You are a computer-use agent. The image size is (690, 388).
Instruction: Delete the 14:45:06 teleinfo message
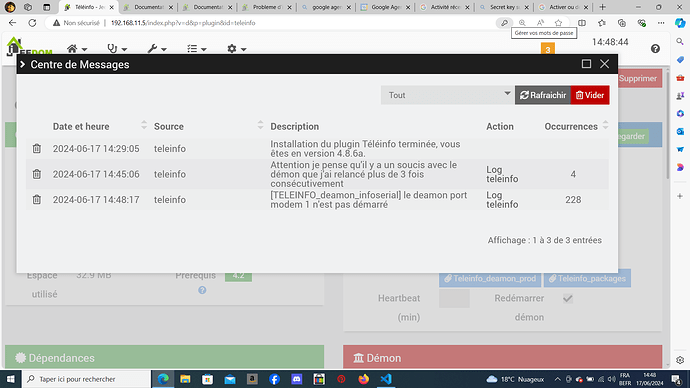[37, 174]
